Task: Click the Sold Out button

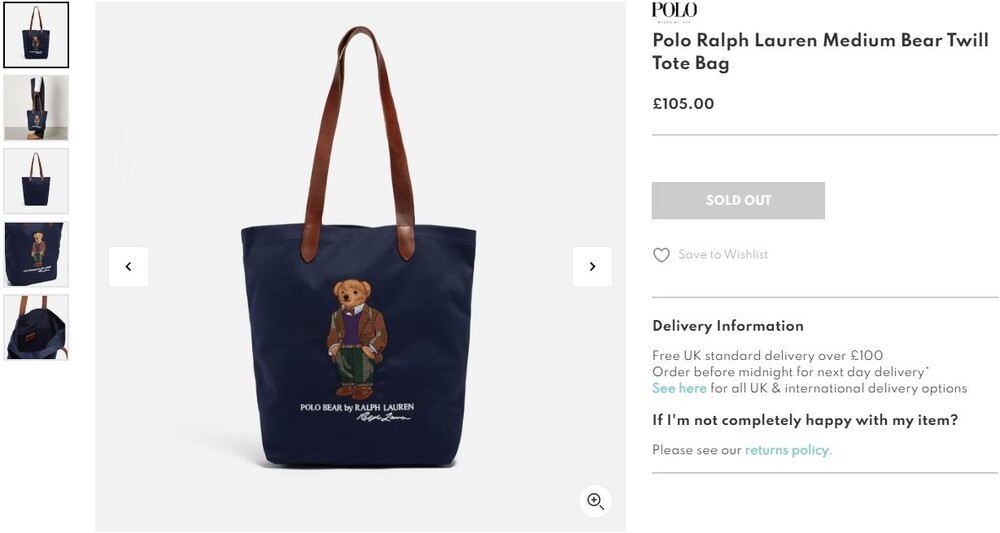Action: (x=738, y=200)
